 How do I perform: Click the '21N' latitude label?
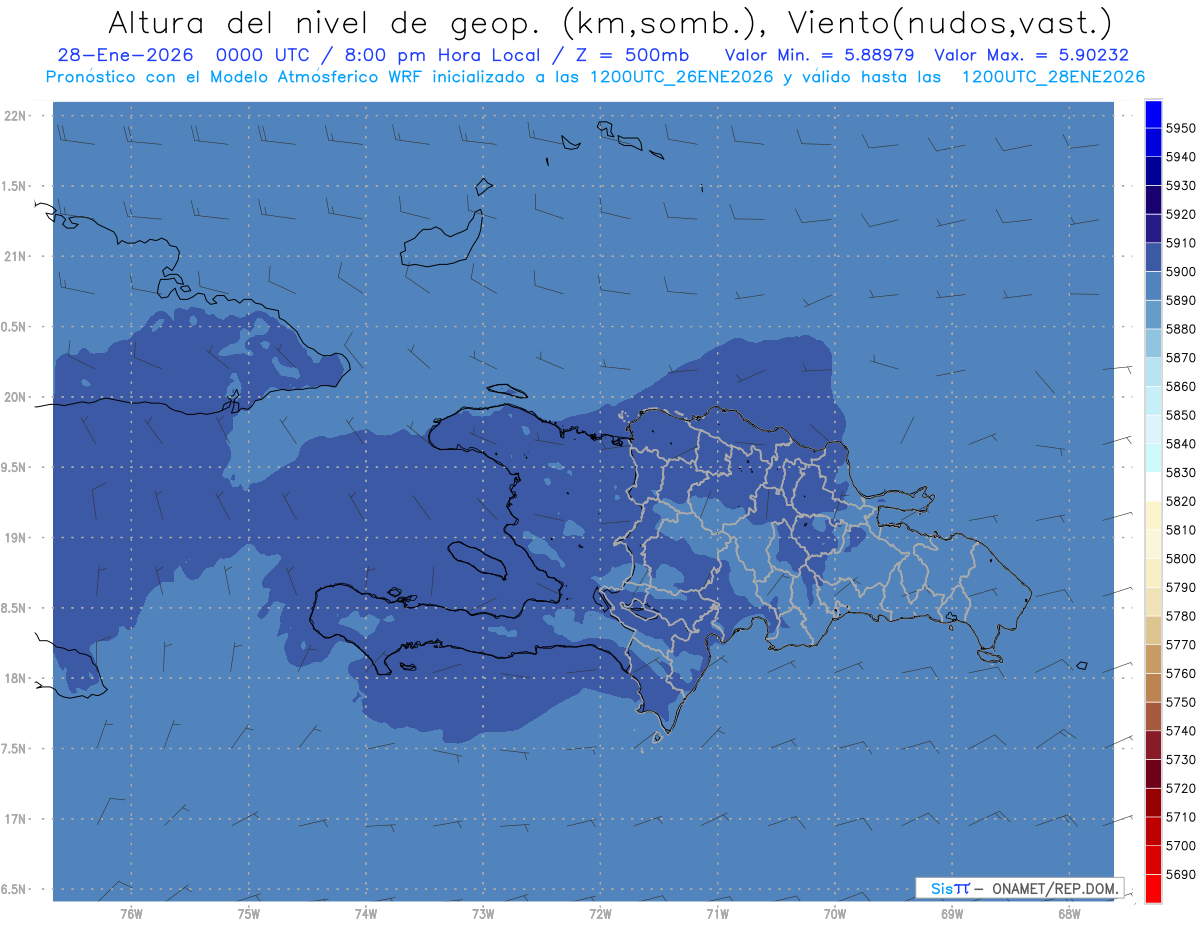point(15,256)
